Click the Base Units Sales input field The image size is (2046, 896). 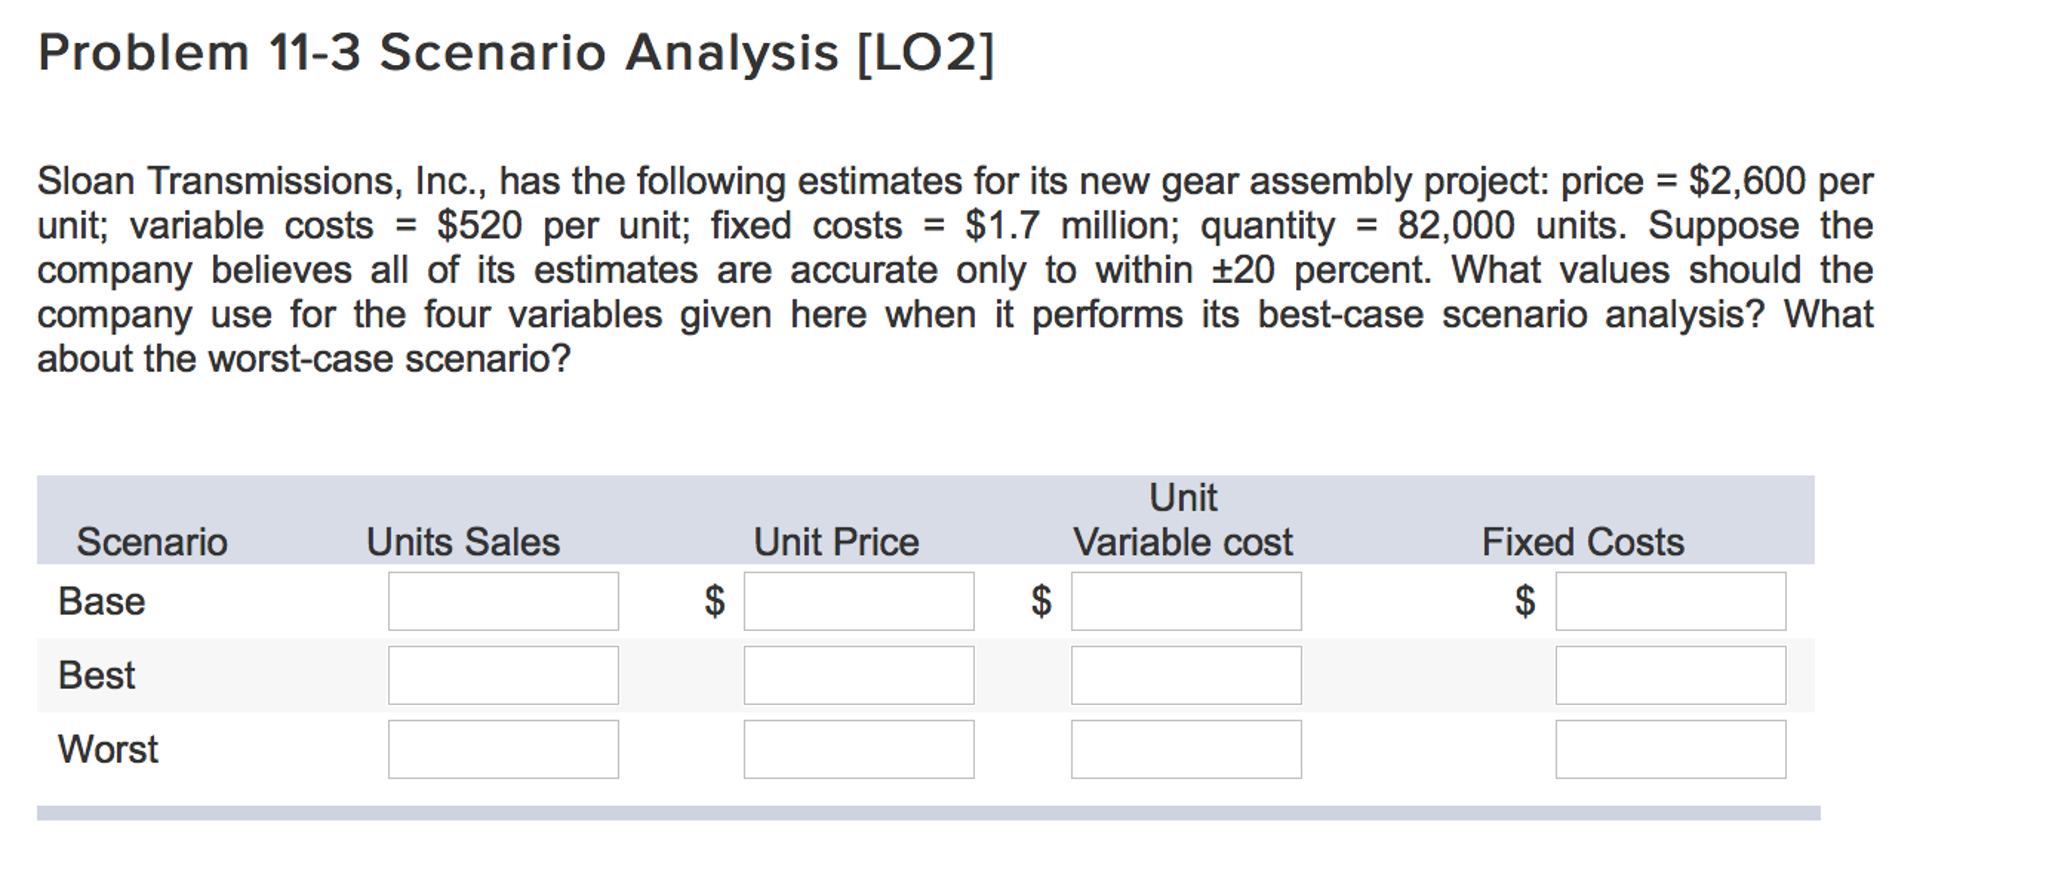[x=503, y=602]
